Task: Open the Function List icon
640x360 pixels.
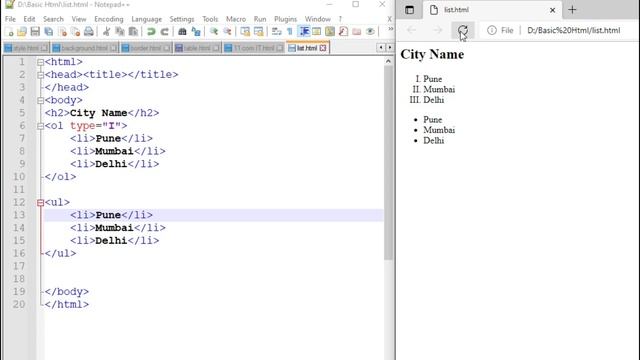Action: pyautogui.click(x=343, y=31)
